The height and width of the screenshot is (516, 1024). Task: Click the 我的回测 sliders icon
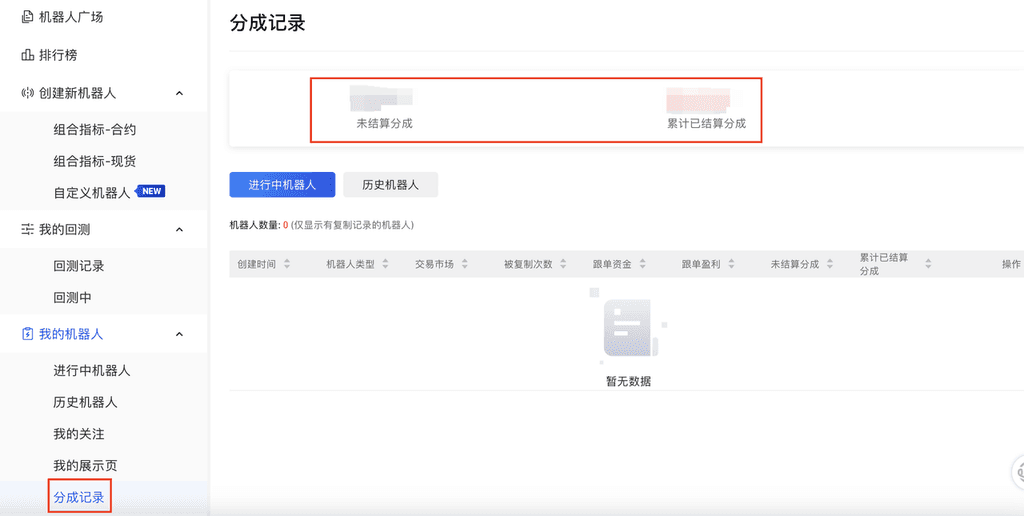tap(27, 229)
